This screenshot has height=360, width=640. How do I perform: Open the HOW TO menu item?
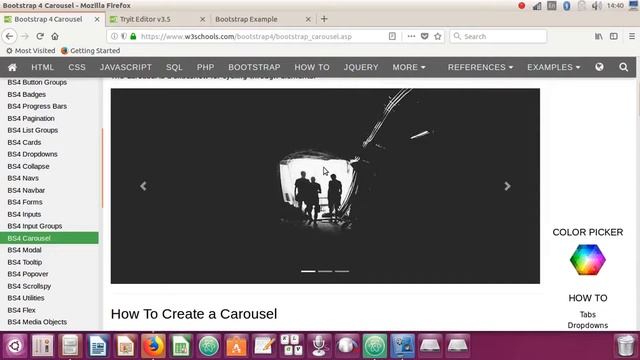tap(312, 67)
